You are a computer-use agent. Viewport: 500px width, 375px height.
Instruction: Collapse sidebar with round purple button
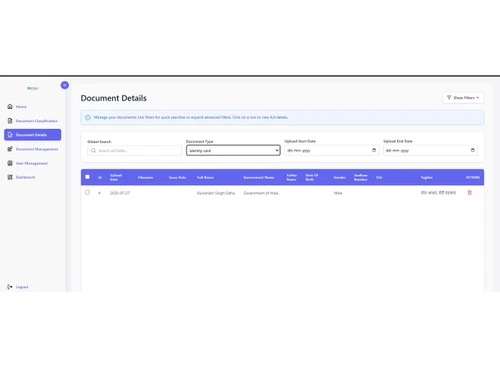65,85
